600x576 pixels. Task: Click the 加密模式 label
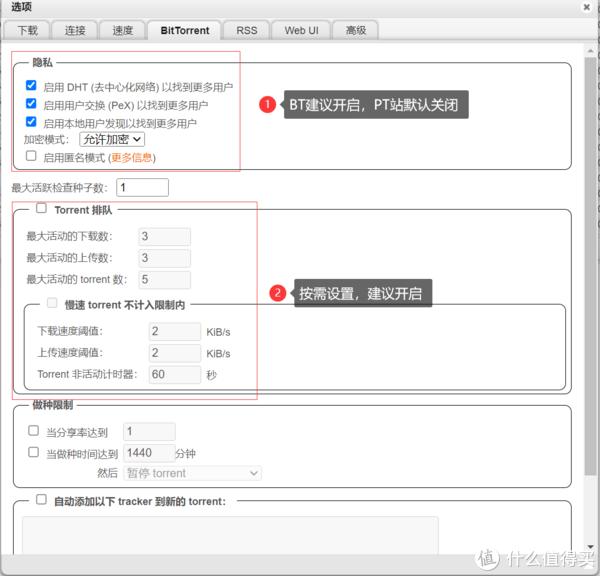coord(46,140)
